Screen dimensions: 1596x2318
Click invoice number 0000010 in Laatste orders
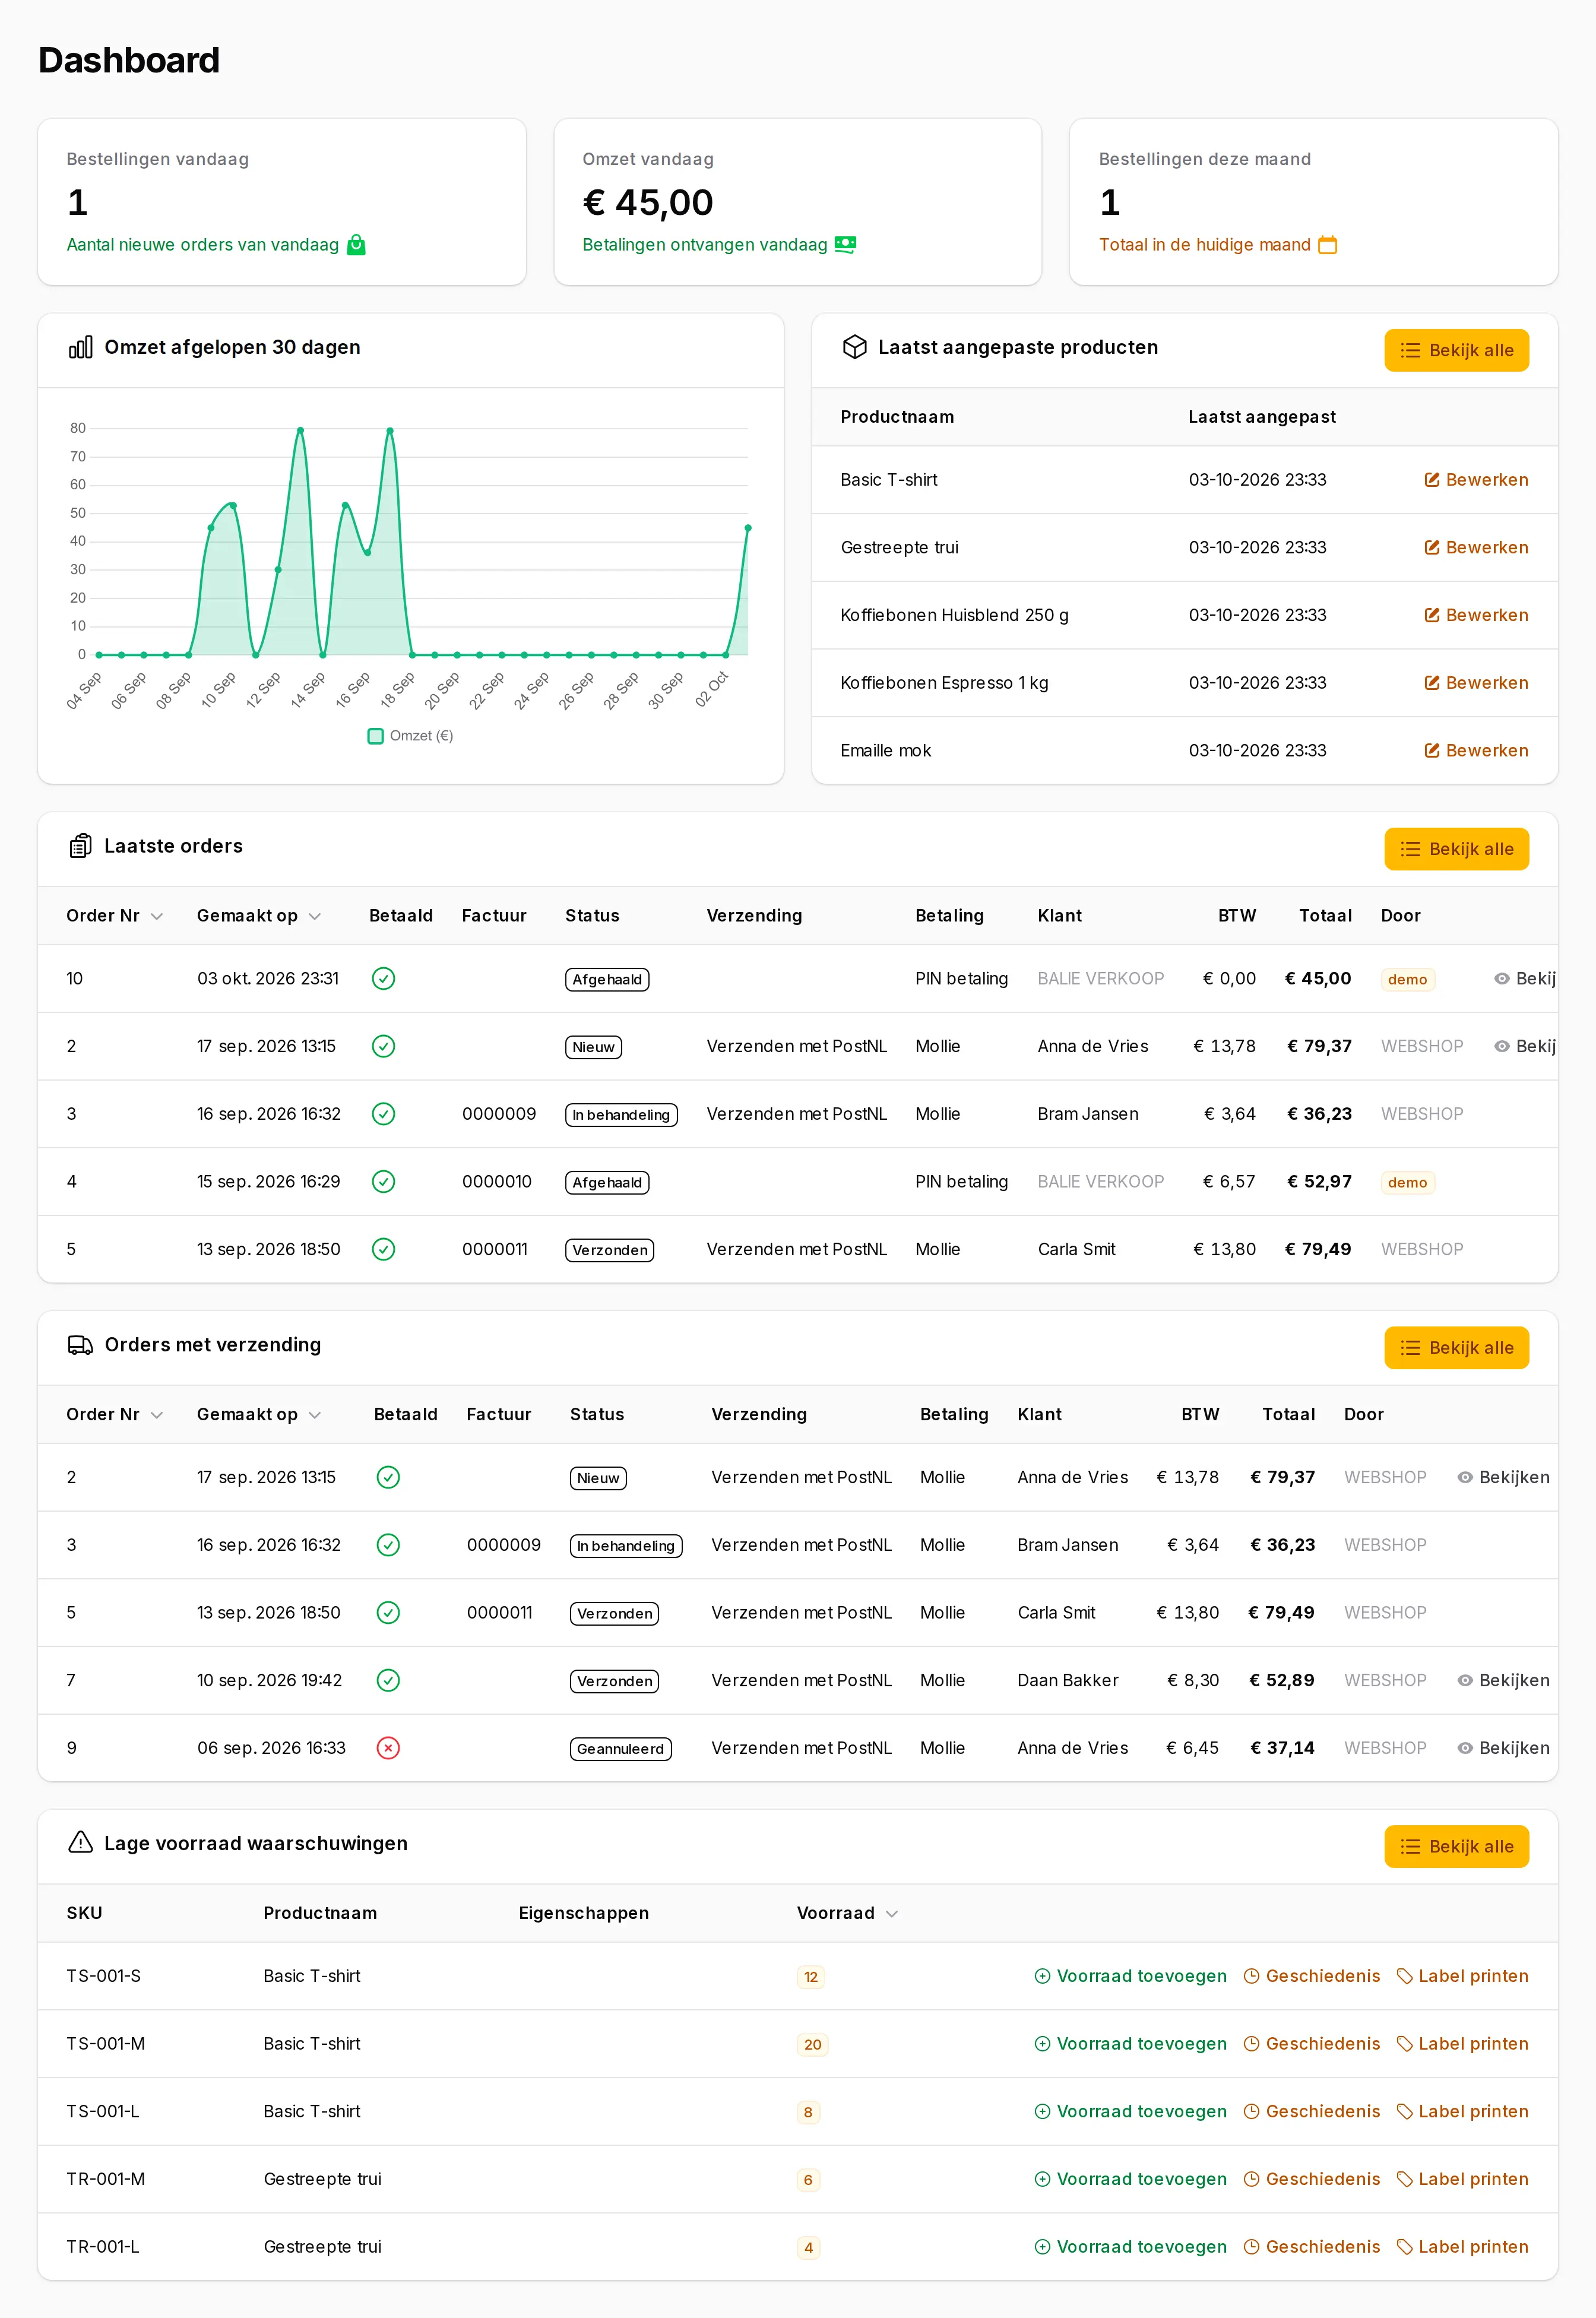[497, 1182]
